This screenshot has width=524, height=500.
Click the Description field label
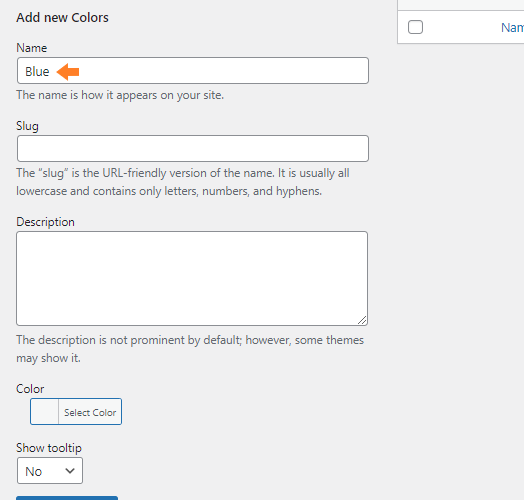(45, 222)
